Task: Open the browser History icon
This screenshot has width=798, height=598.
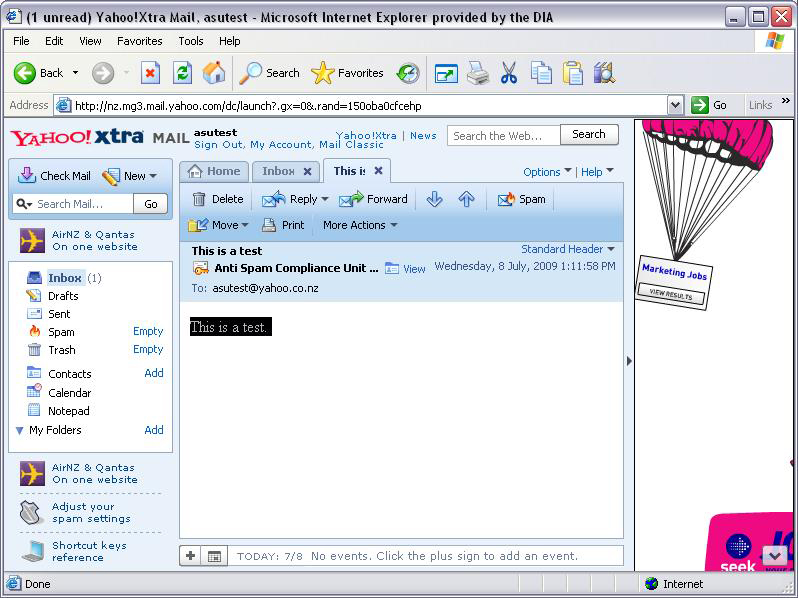Action: pyautogui.click(x=408, y=73)
